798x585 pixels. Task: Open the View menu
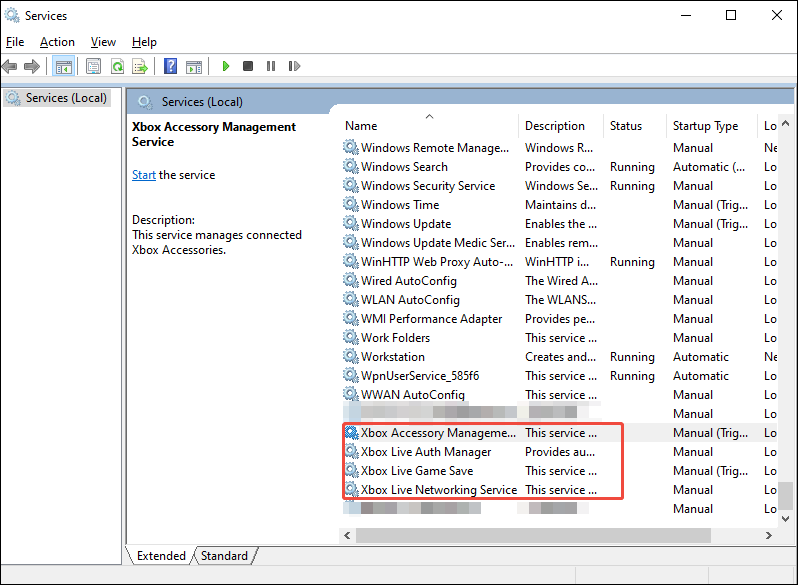(x=103, y=42)
